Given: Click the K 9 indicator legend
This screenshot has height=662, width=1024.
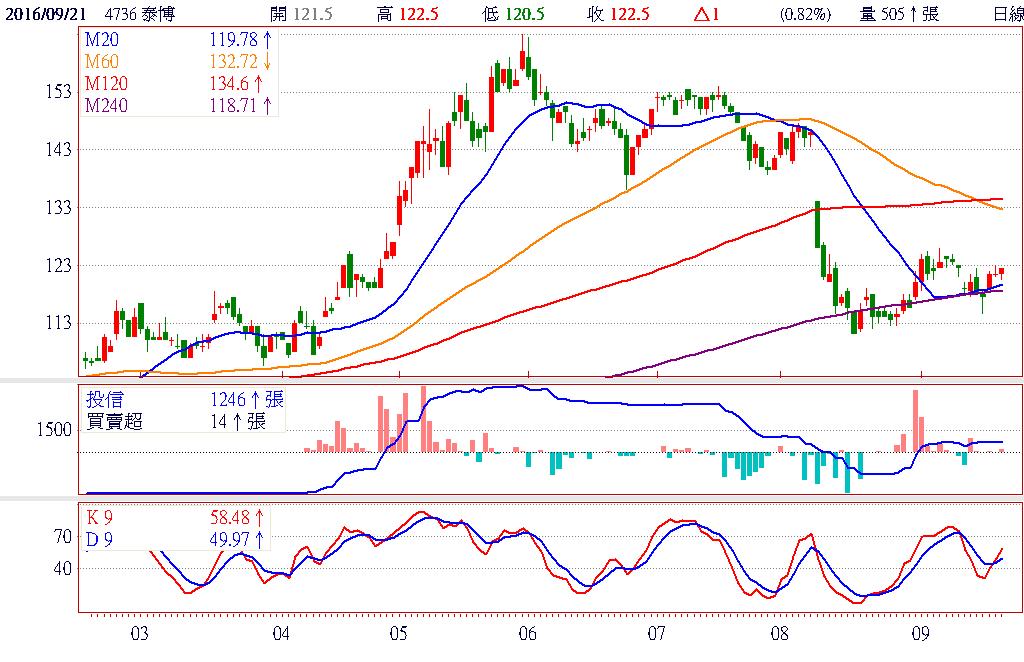Looking at the screenshot, I should pos(100,518).
